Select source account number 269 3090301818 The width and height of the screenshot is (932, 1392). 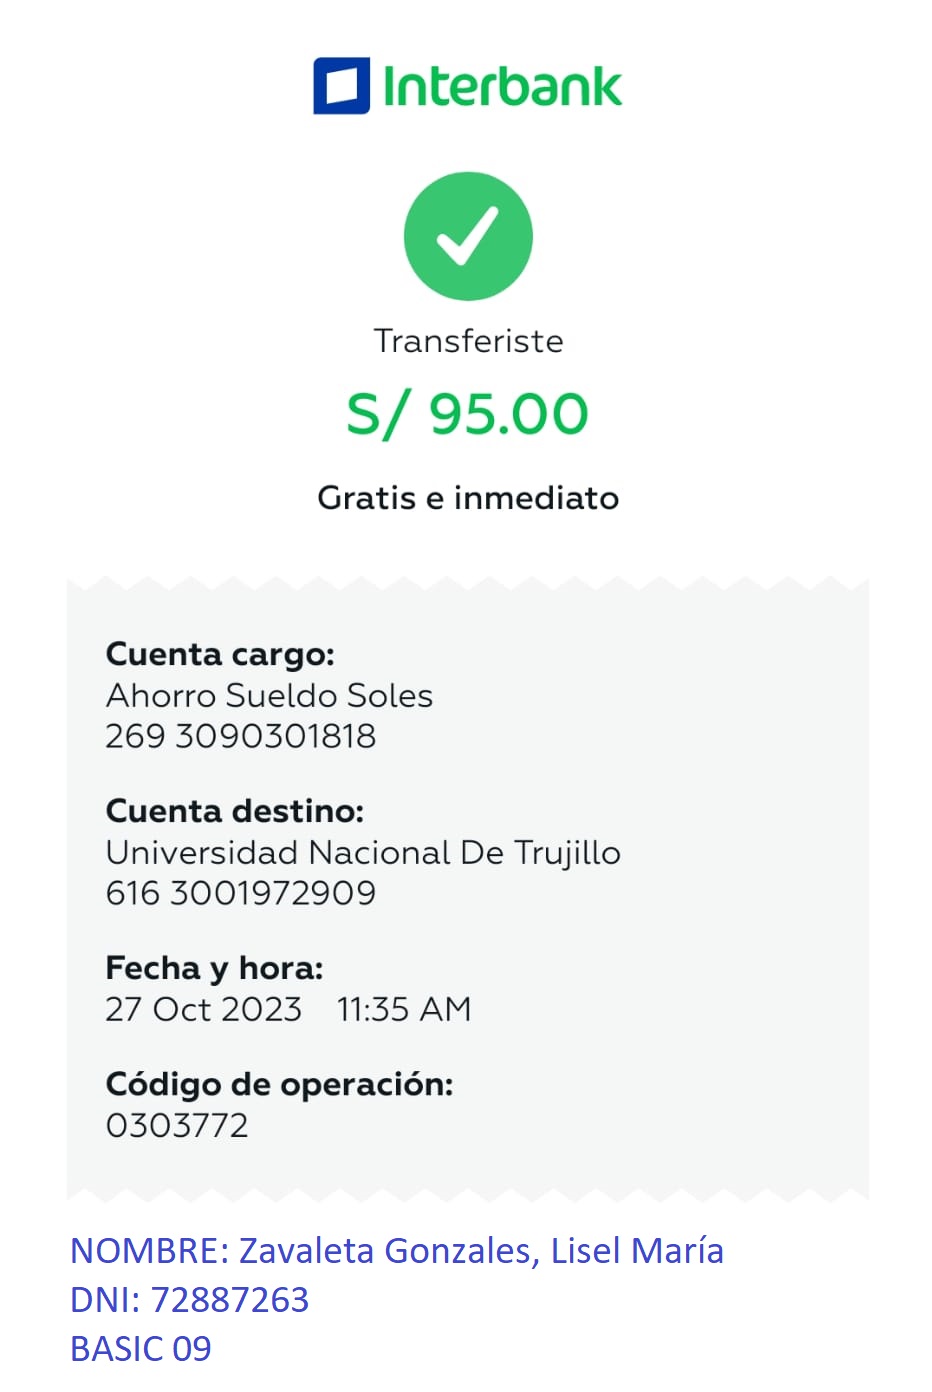pyautogui.click(x=241, y=736)
